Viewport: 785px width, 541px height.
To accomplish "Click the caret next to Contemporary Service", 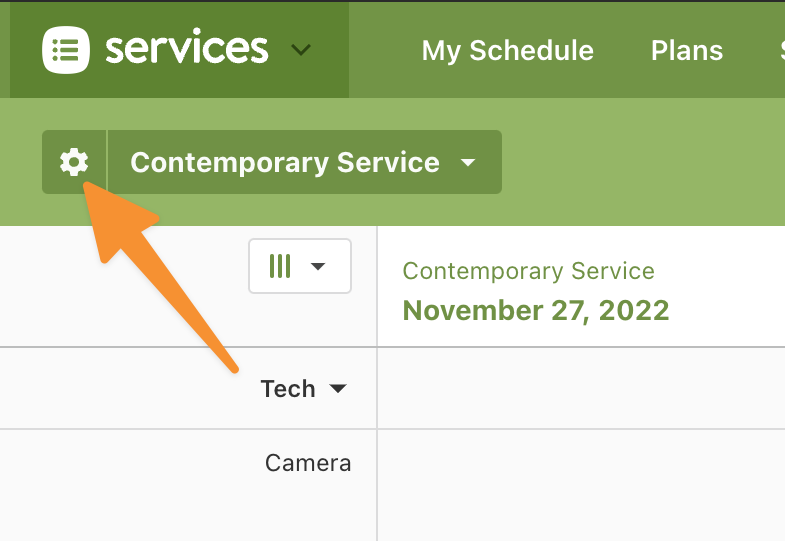I will pos(468,163).
